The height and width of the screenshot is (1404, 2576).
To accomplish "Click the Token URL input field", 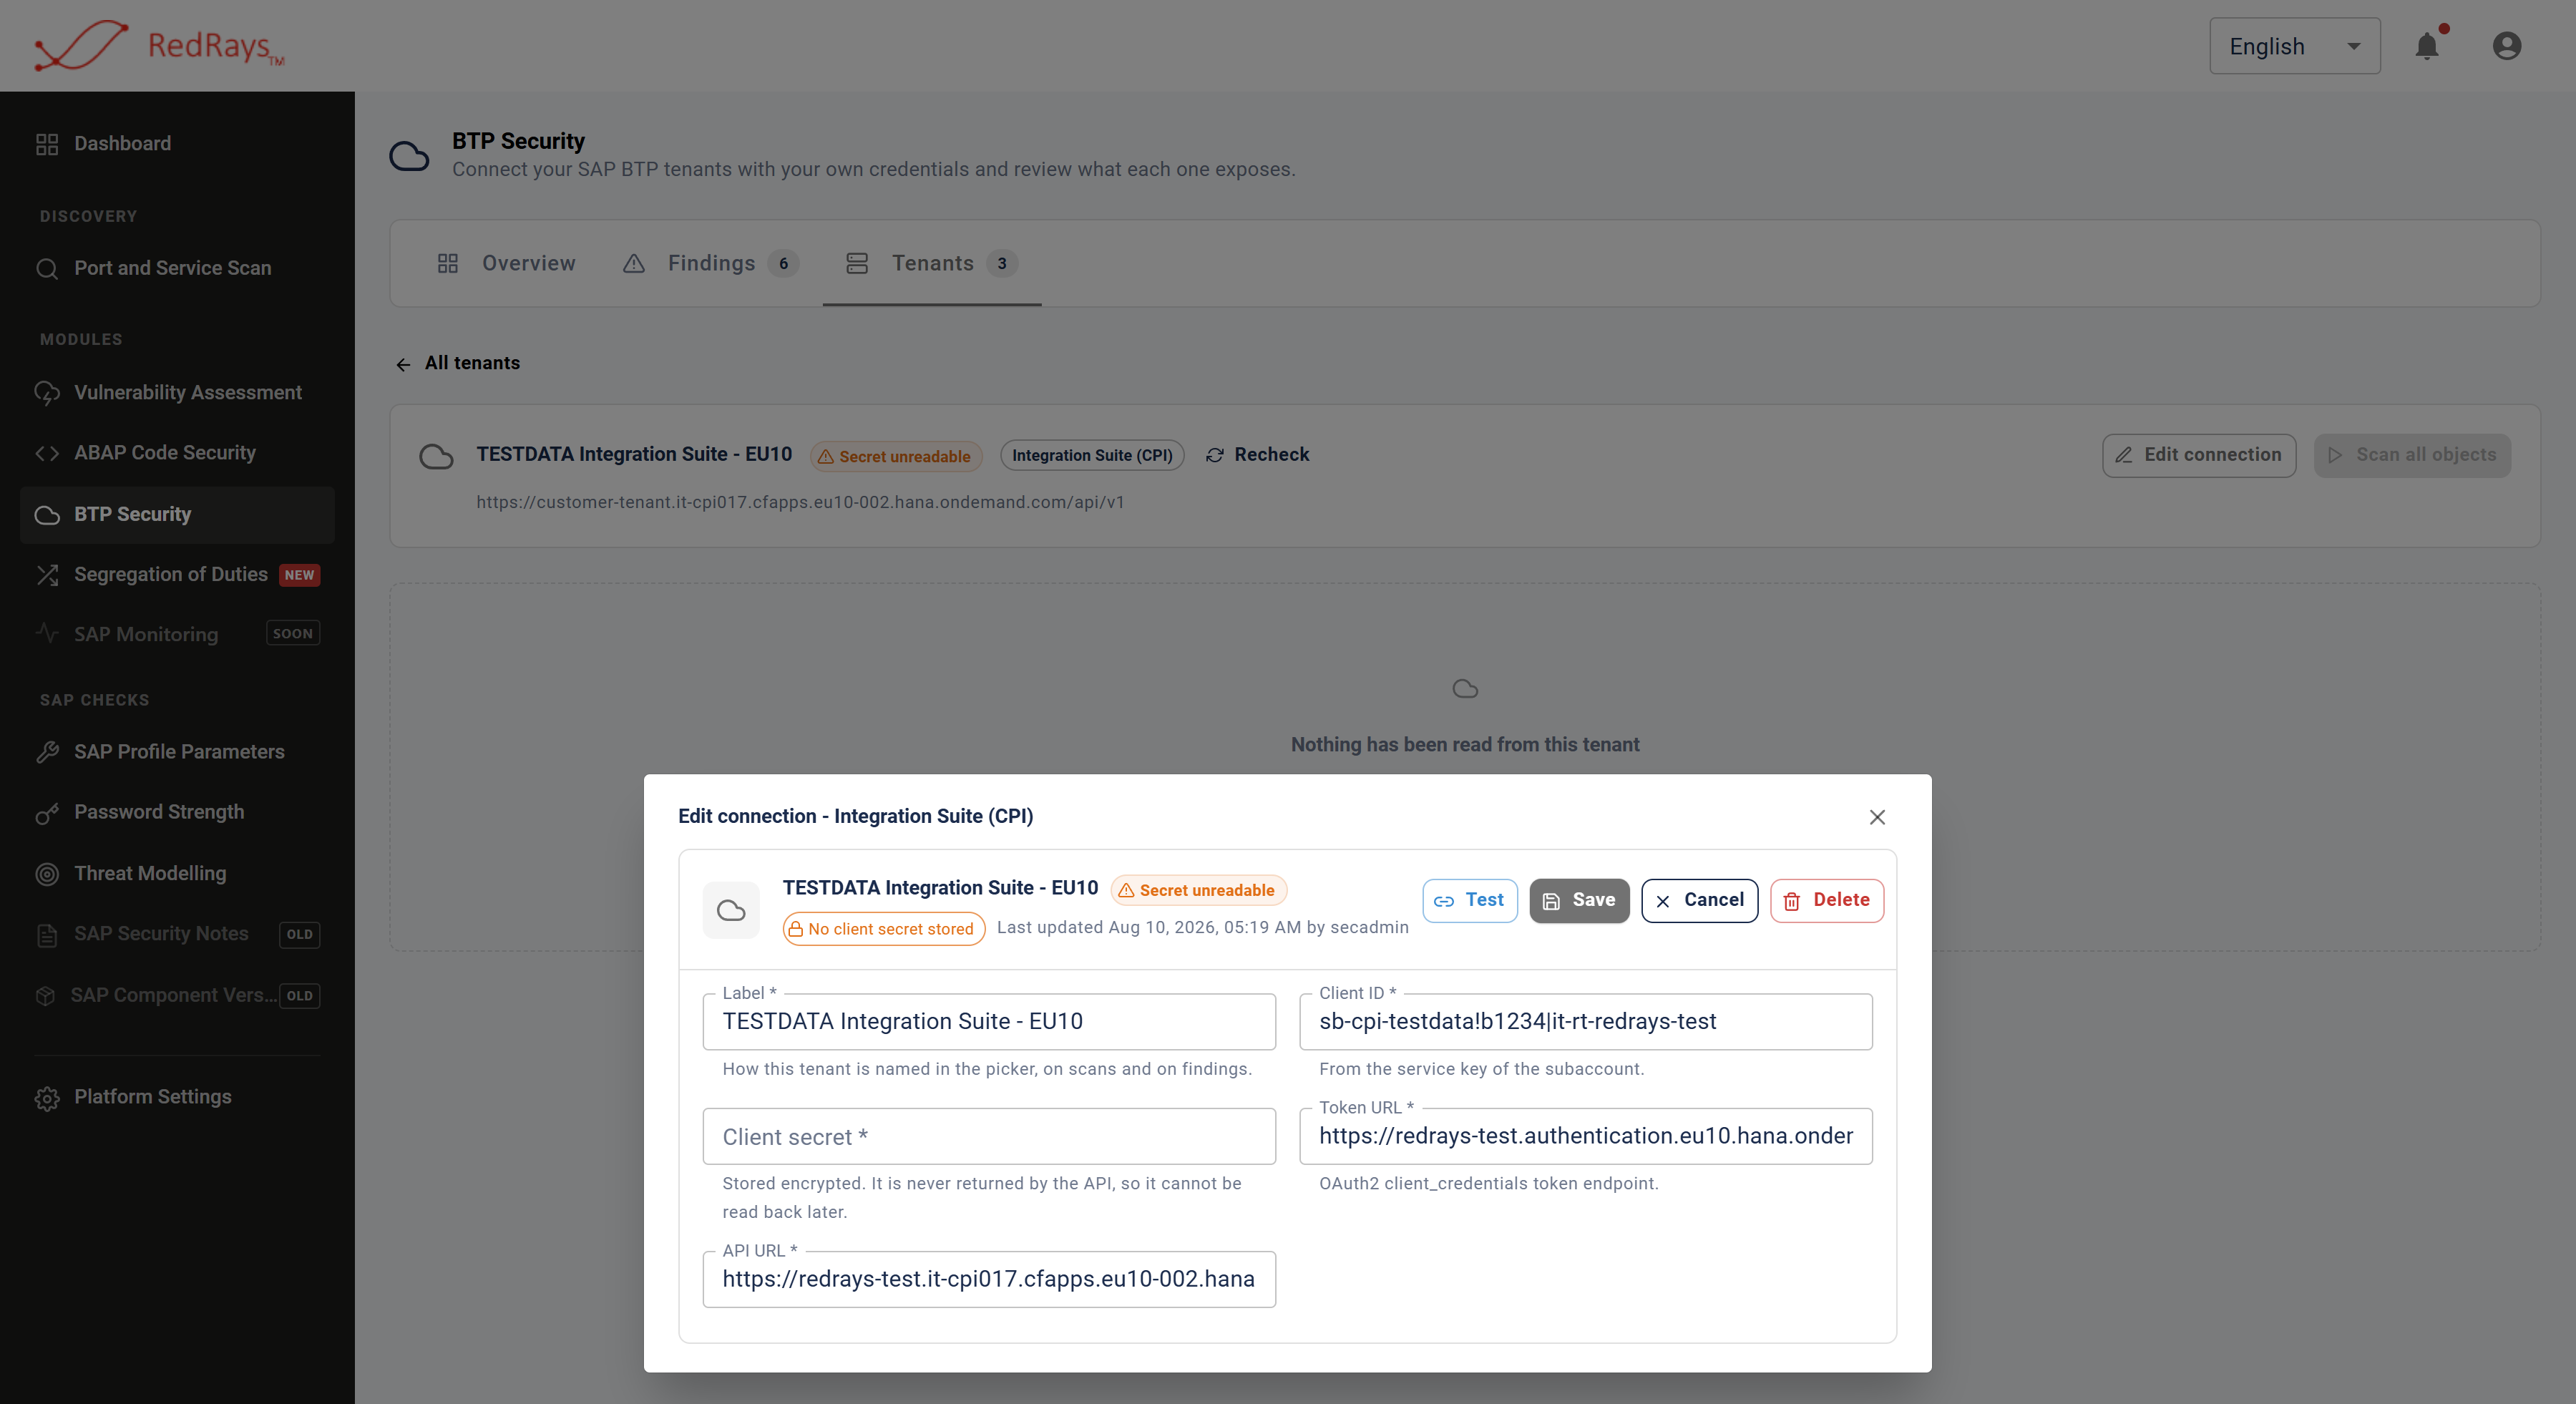I will 1585,1136.
